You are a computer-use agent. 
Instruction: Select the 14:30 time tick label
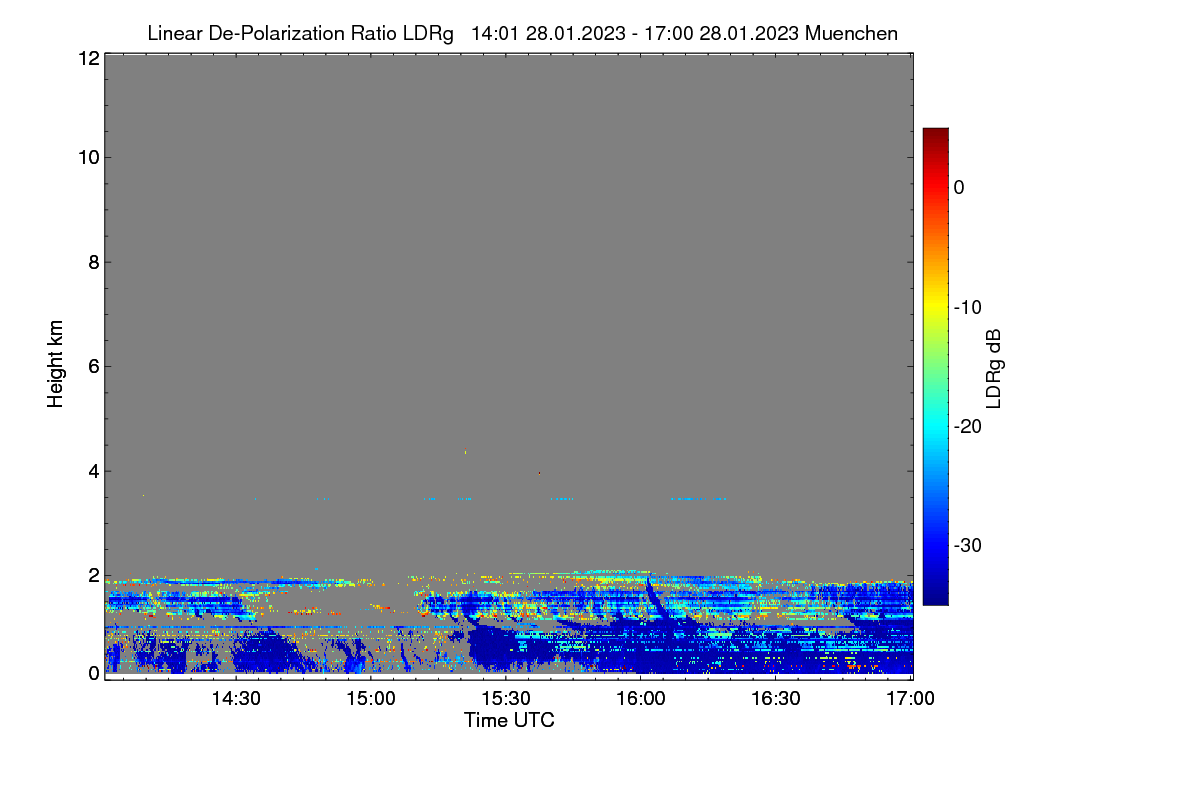tap(236, 699)
